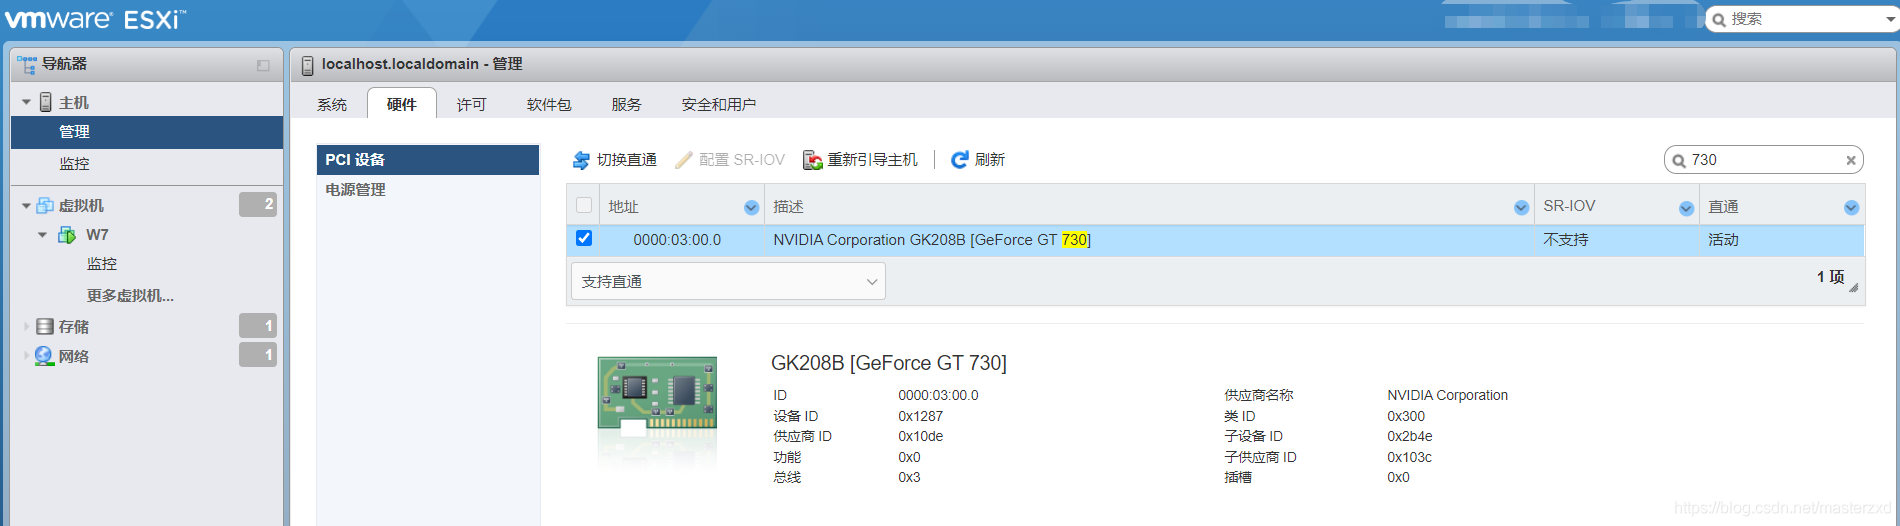This screenshot has height=526, width=1900.
Task: Click the Refresh button label
Action: point(990,160)
